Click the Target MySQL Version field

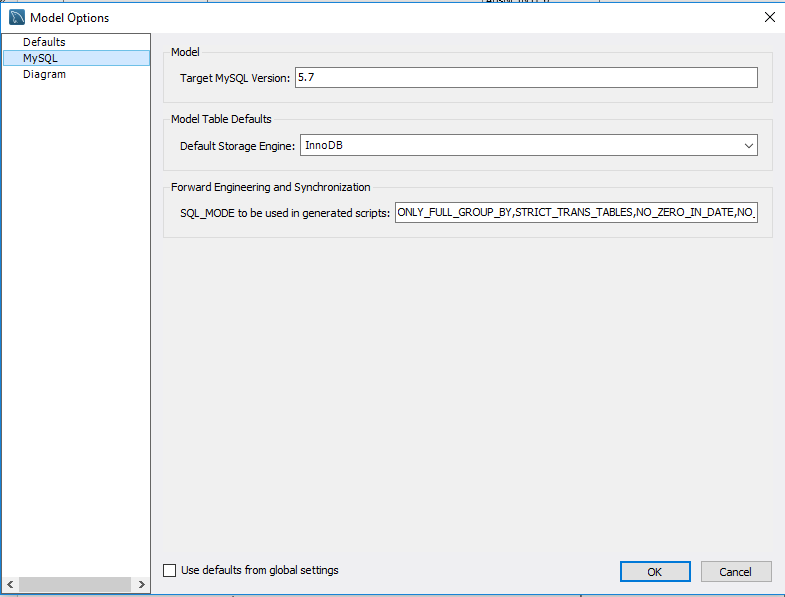click(526, 78)
